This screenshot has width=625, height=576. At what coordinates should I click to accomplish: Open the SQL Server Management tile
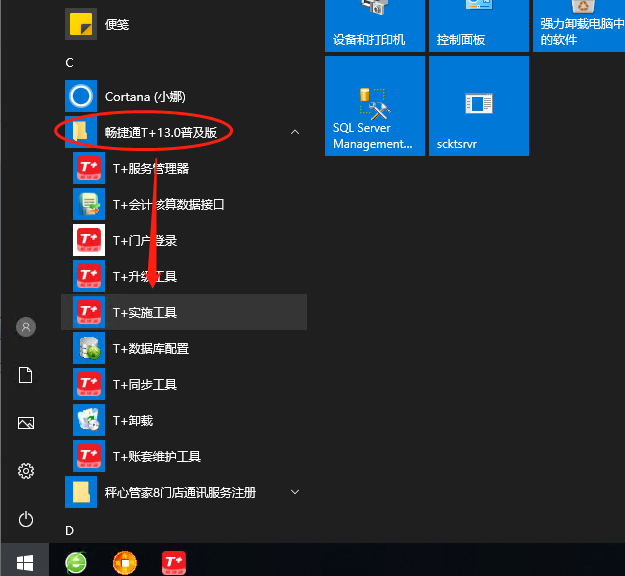point(375,106)
